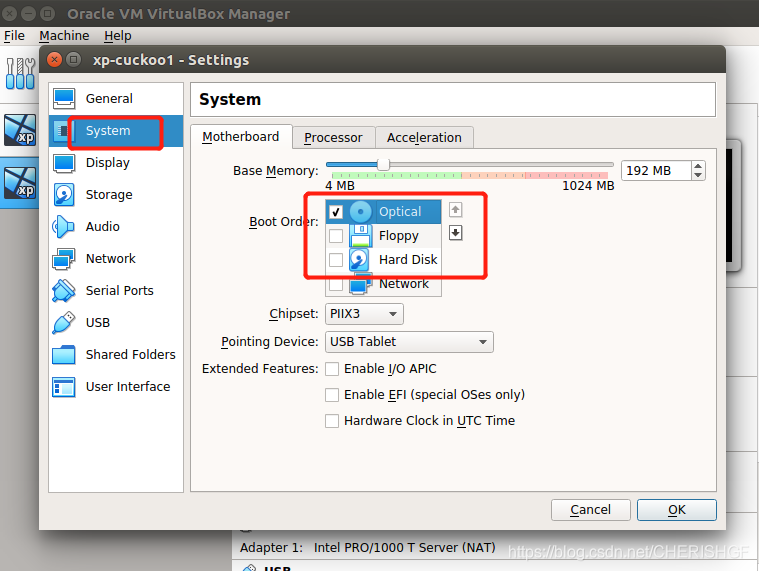The width and height of the screenshot is (759, 571).
Task: Switch to the Motherboard tab
Action: 241,137
